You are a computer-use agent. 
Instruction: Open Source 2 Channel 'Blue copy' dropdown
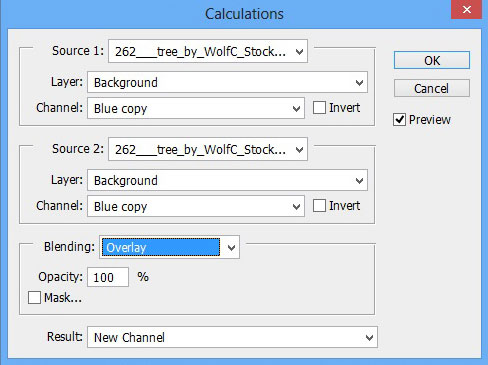(x=196, y=206)
